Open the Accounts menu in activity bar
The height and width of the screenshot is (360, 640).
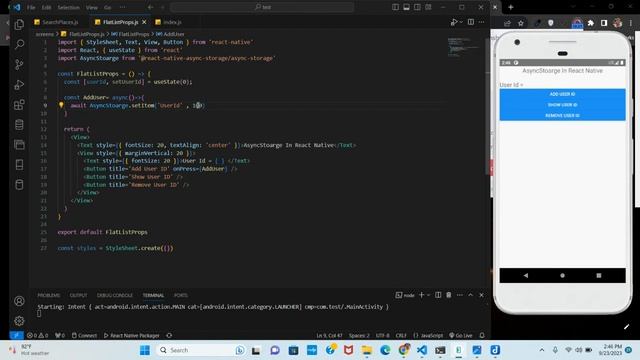tap(19, 301)
